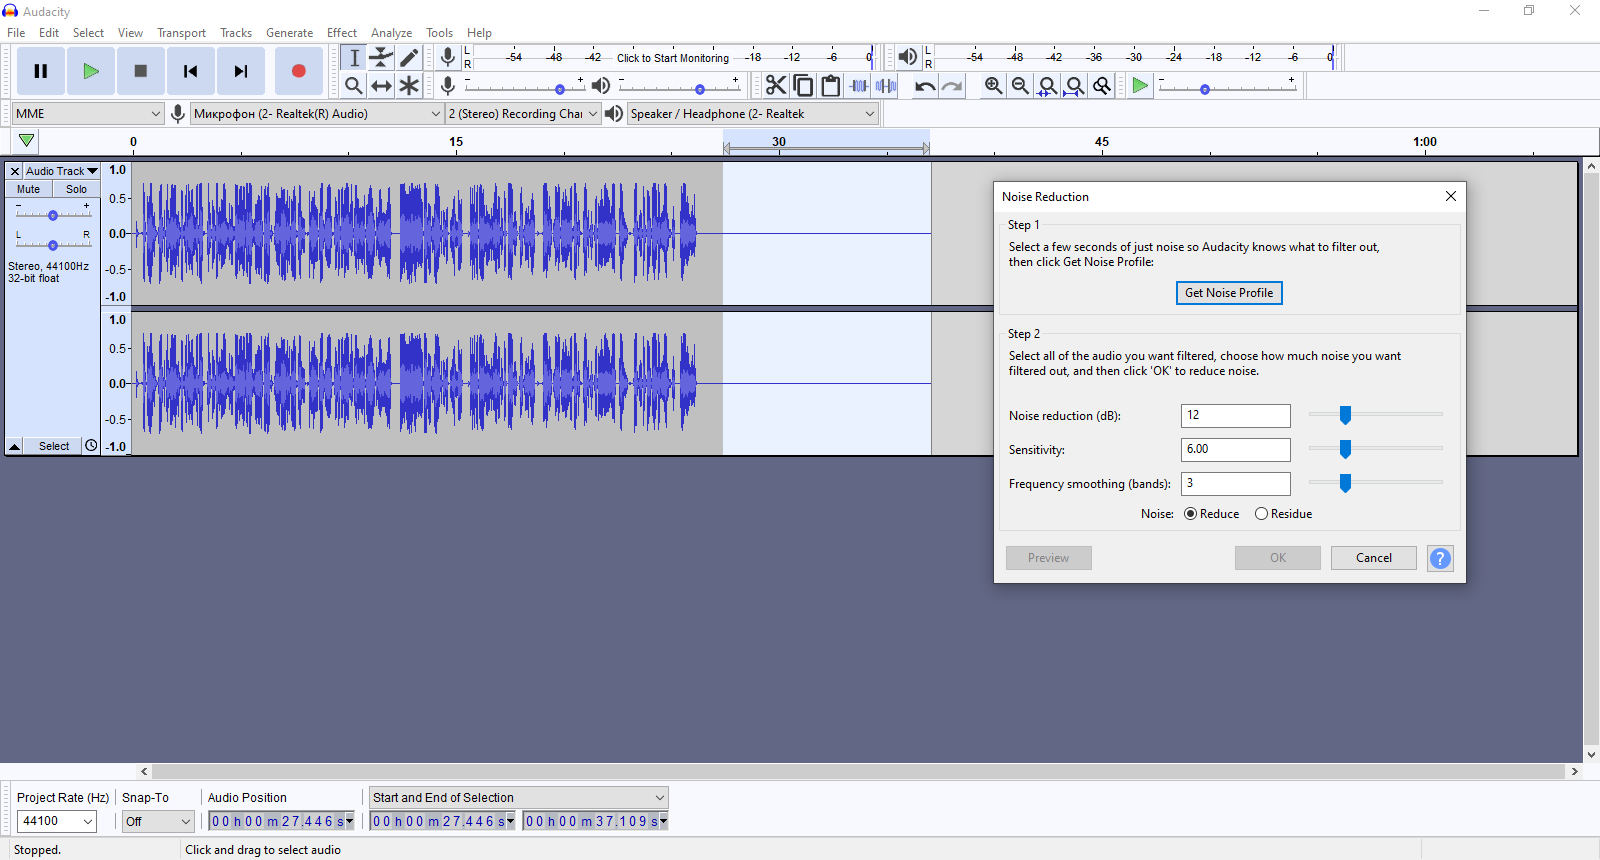Open the Snap-To Off dropdown
The width and height of the screenshot is (1600, 860).
(158, 821)
